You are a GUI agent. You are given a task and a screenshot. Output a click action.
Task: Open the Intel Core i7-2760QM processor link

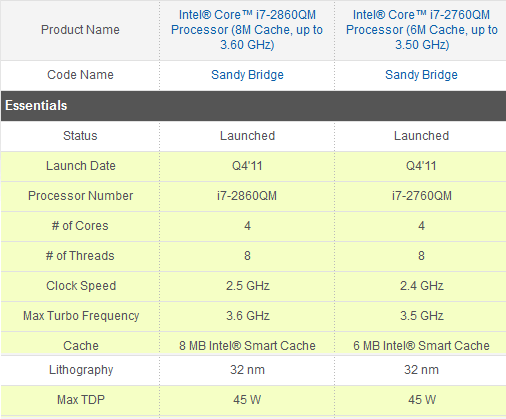point(422,30)
